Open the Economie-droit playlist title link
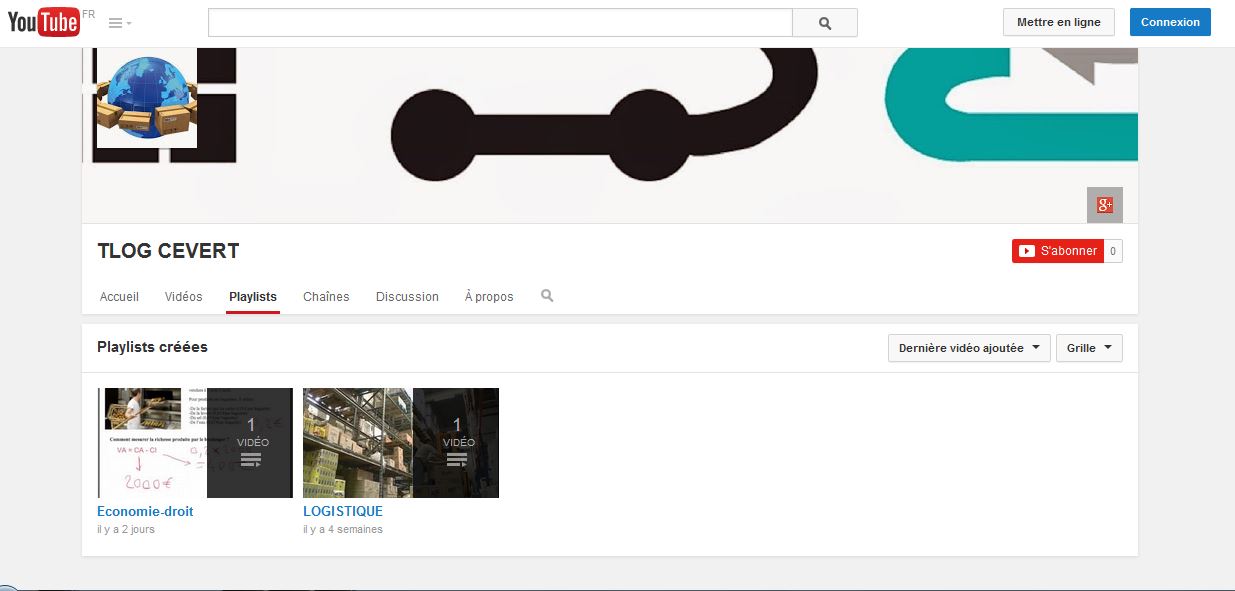This screenshot has height=591, width=1235. click(145, 511)
